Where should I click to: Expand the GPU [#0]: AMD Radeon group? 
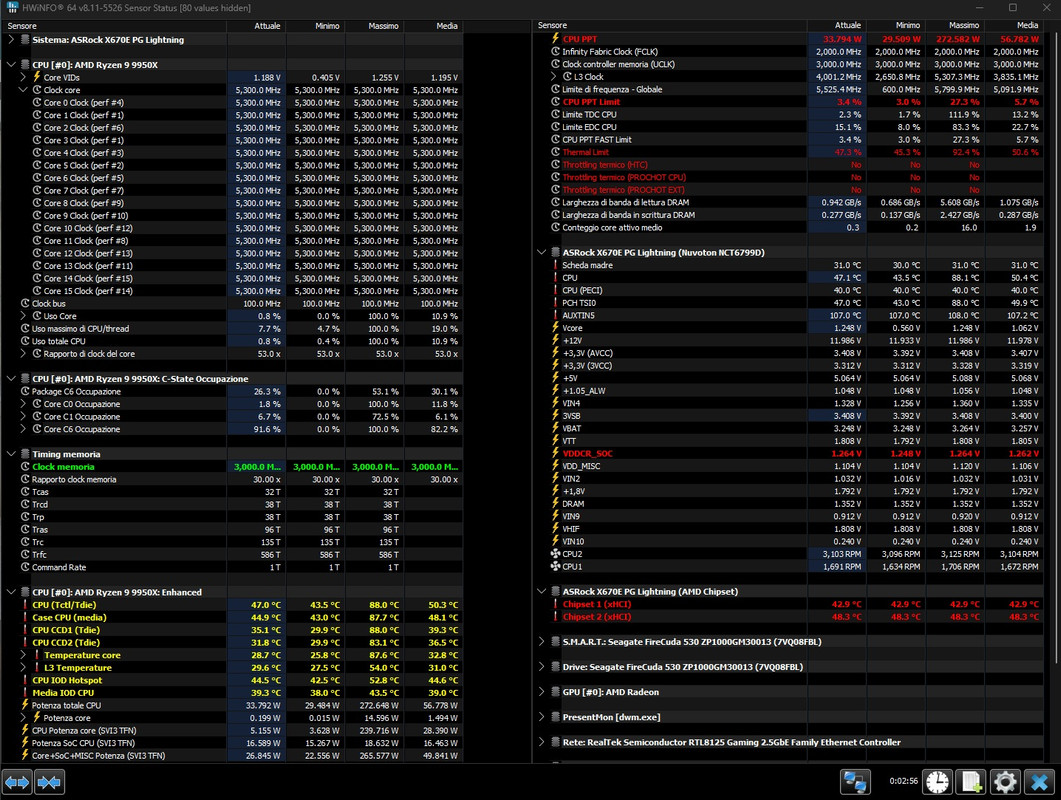[x=541, y=692]
